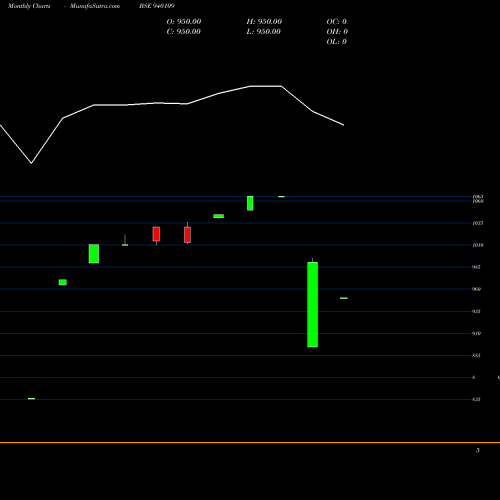
Task: Select the 'H: 950.00' high value
Action: coord(264,22)
